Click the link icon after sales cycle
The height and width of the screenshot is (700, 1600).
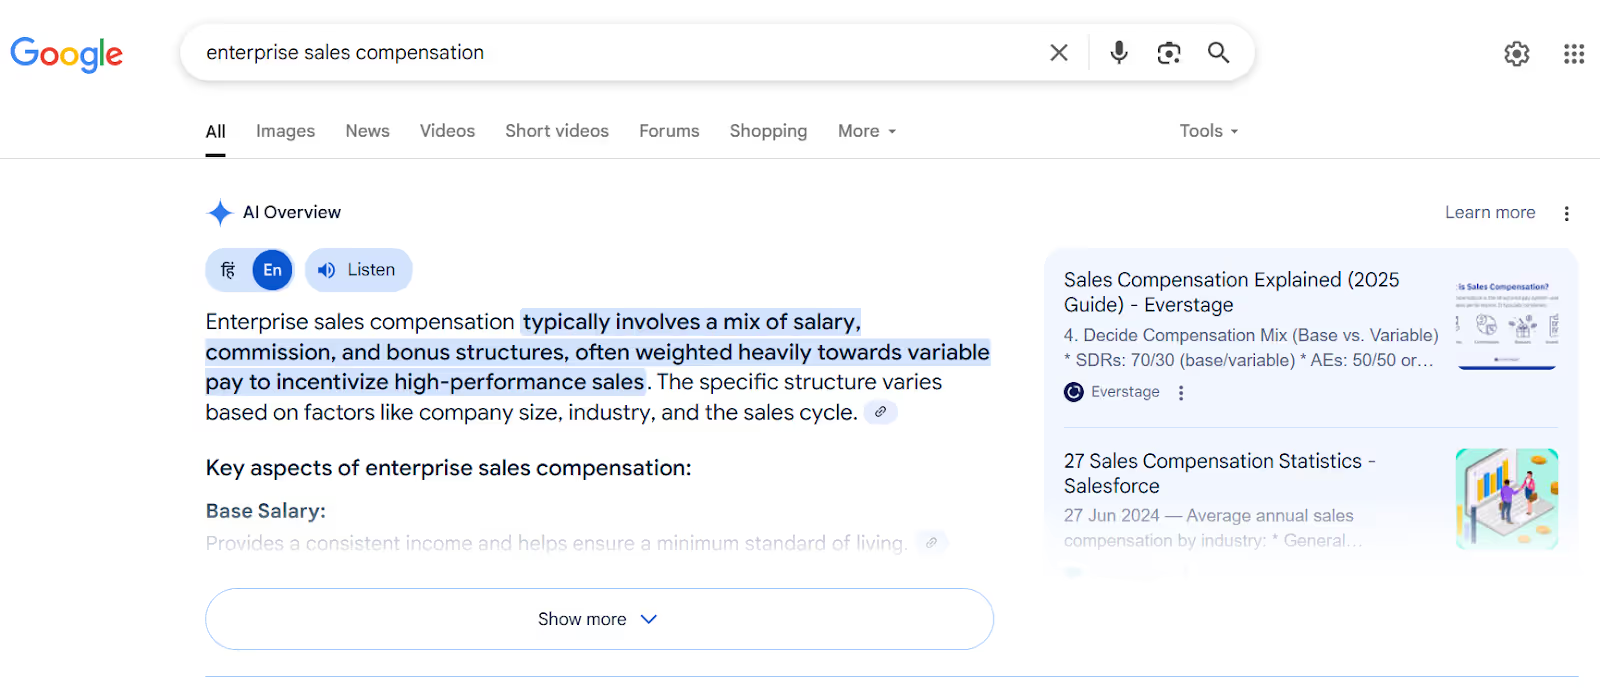[x=880, y=412]
